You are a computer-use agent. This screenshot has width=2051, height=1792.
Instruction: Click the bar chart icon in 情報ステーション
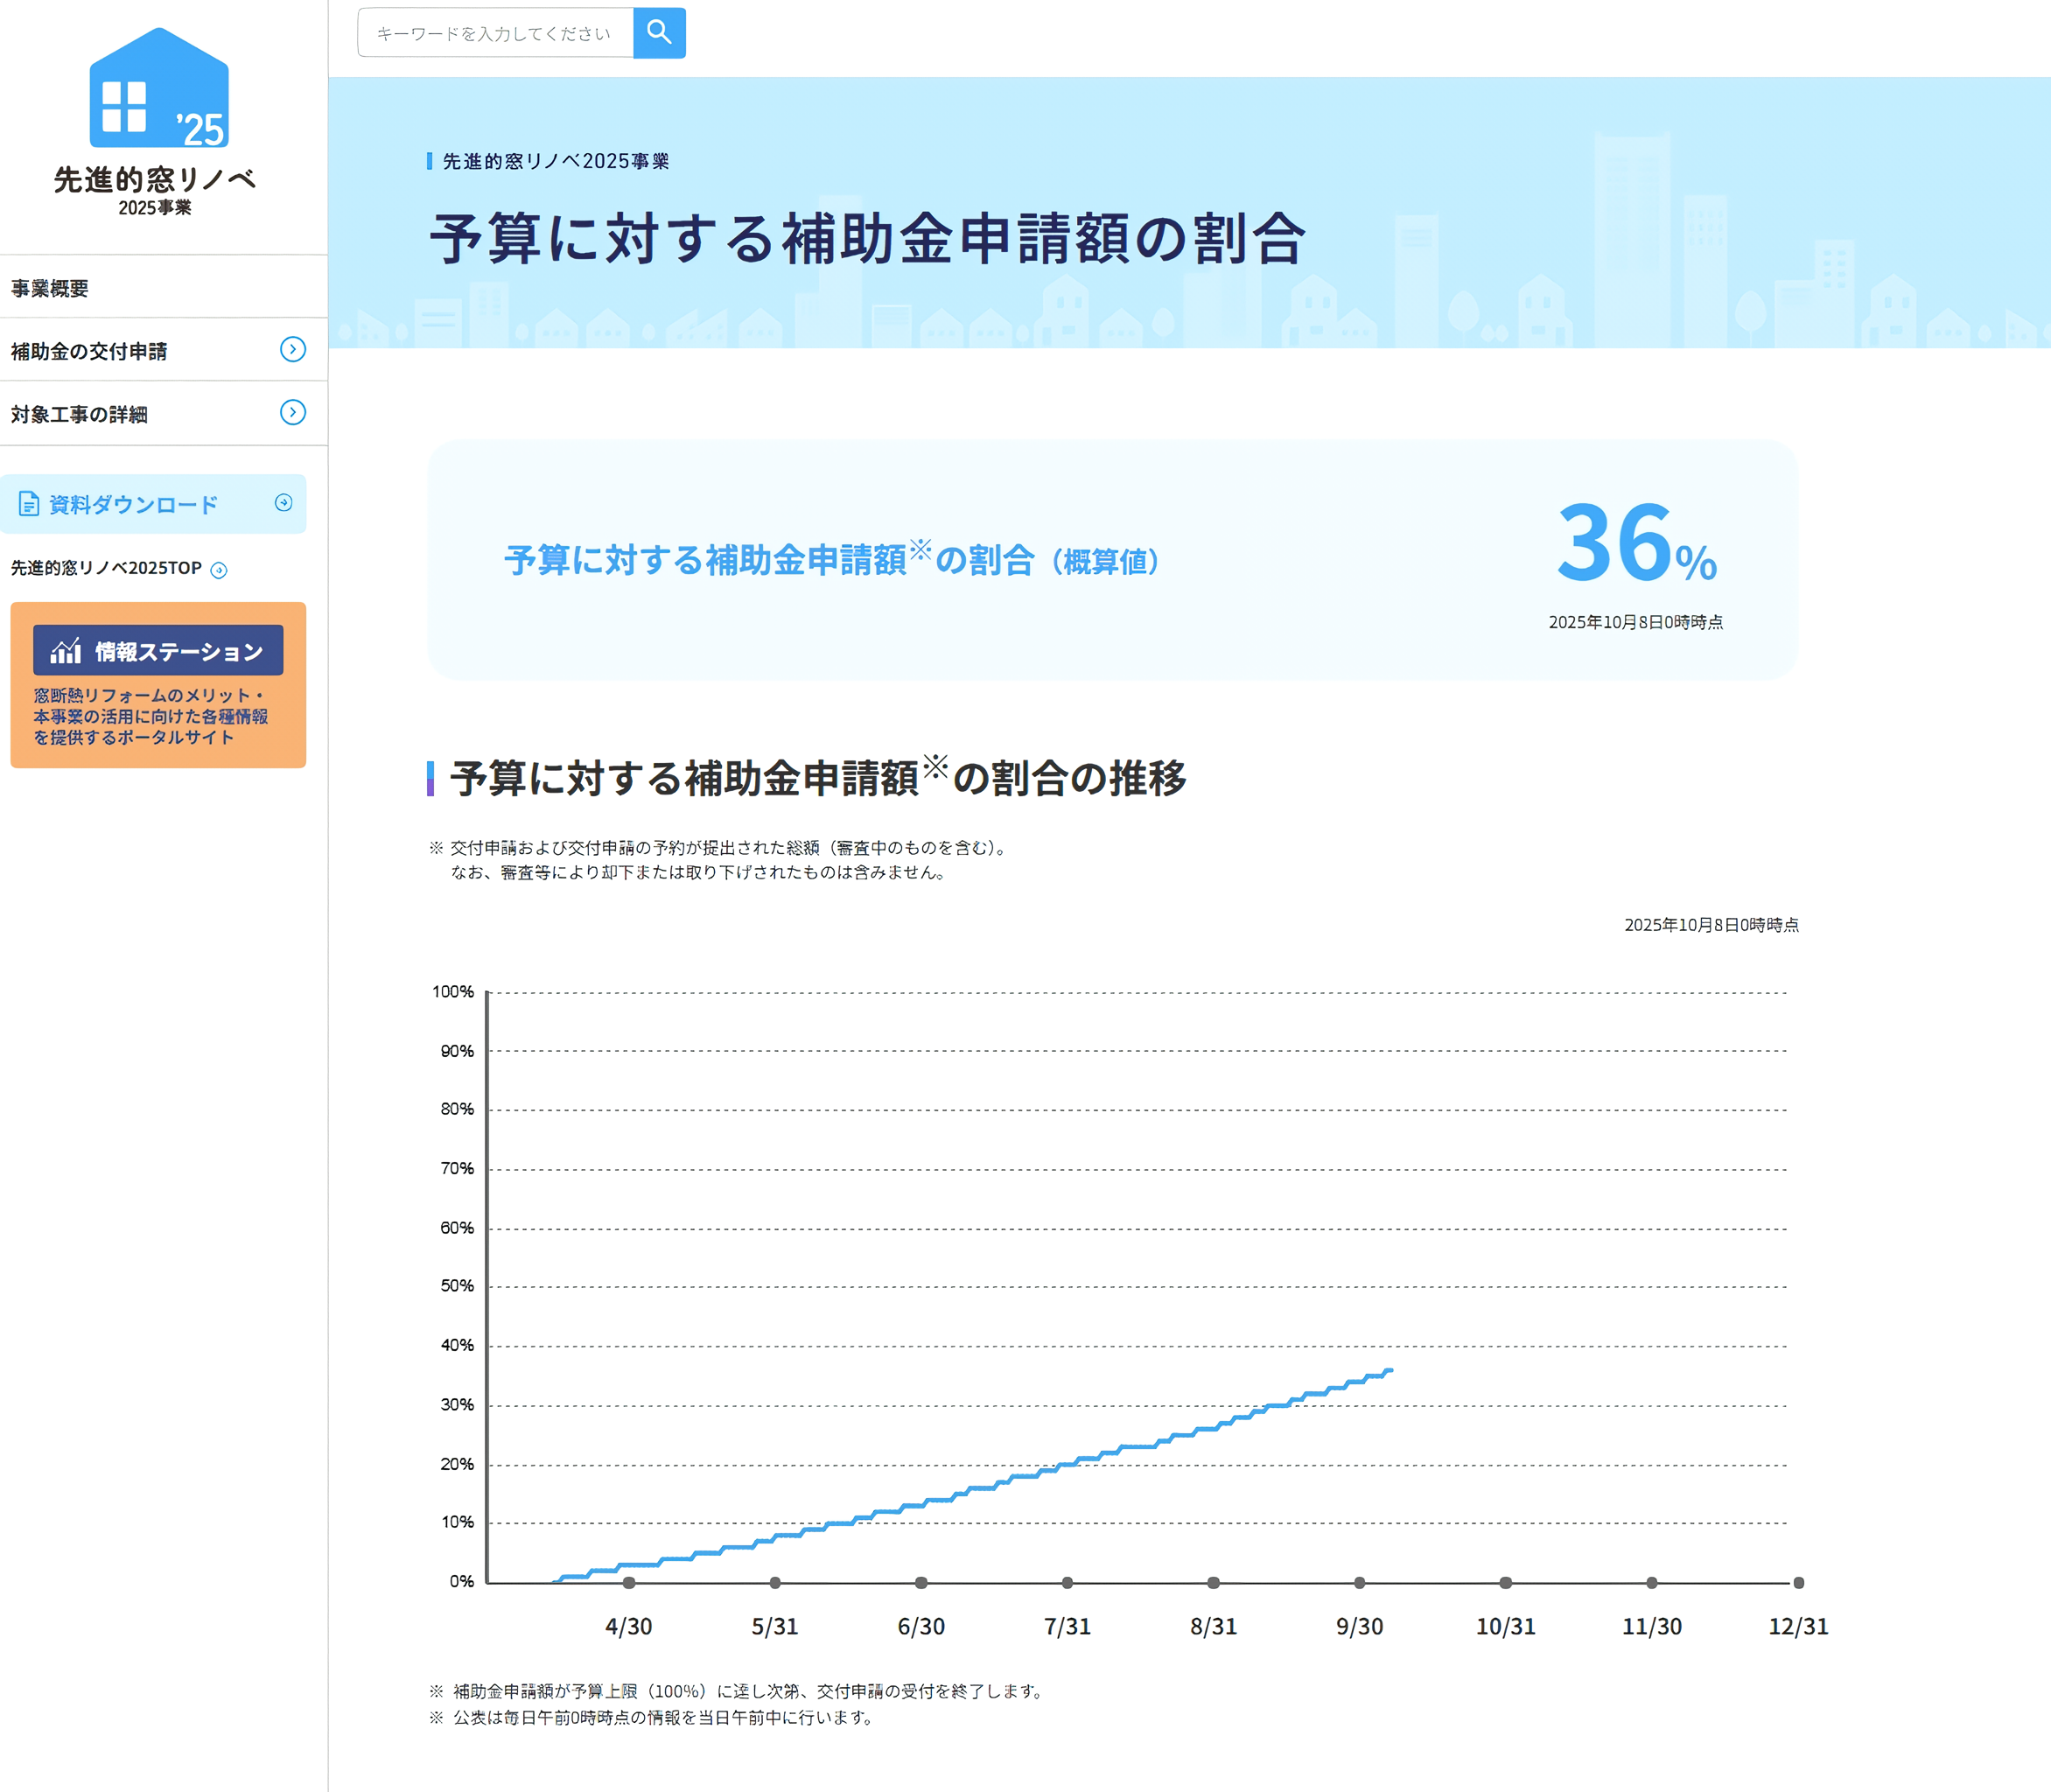tap(66, 651)
